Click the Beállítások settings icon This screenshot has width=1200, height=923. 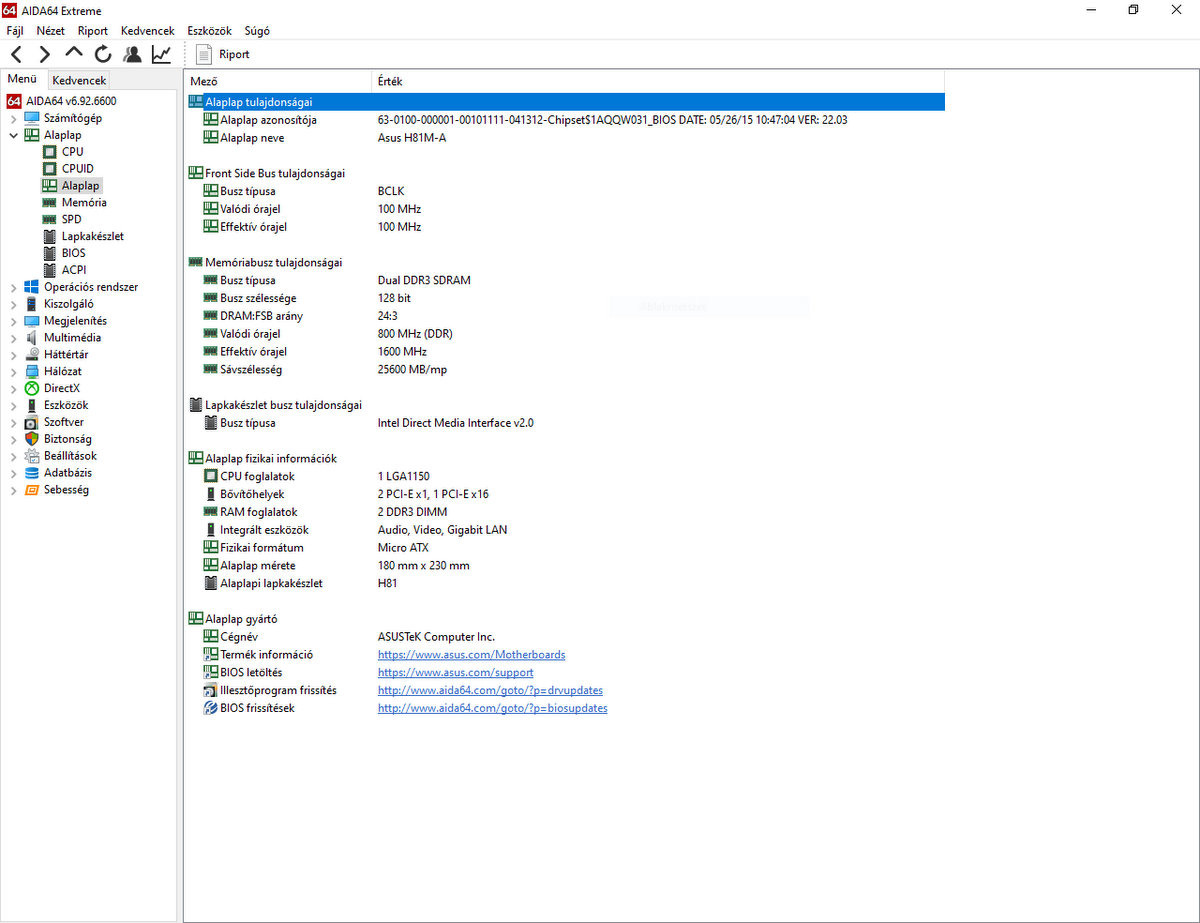32,456
